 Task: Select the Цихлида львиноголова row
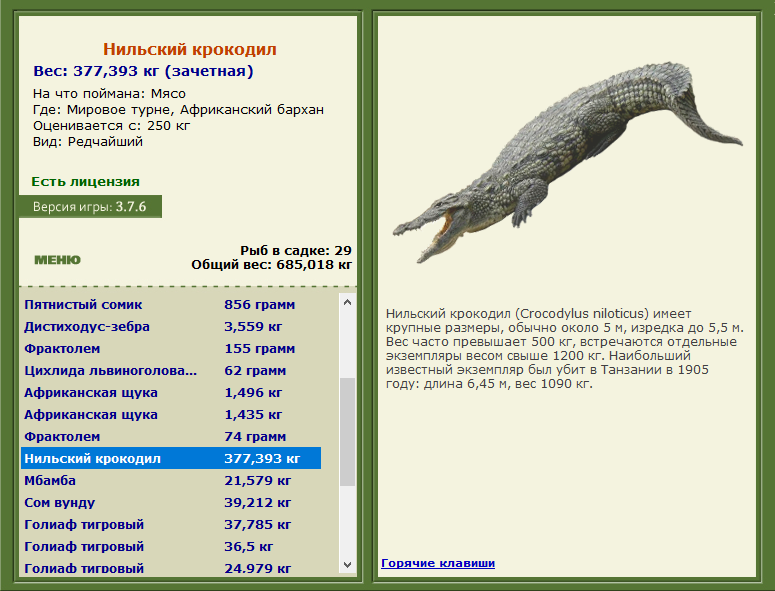click(x=171, y=371)
